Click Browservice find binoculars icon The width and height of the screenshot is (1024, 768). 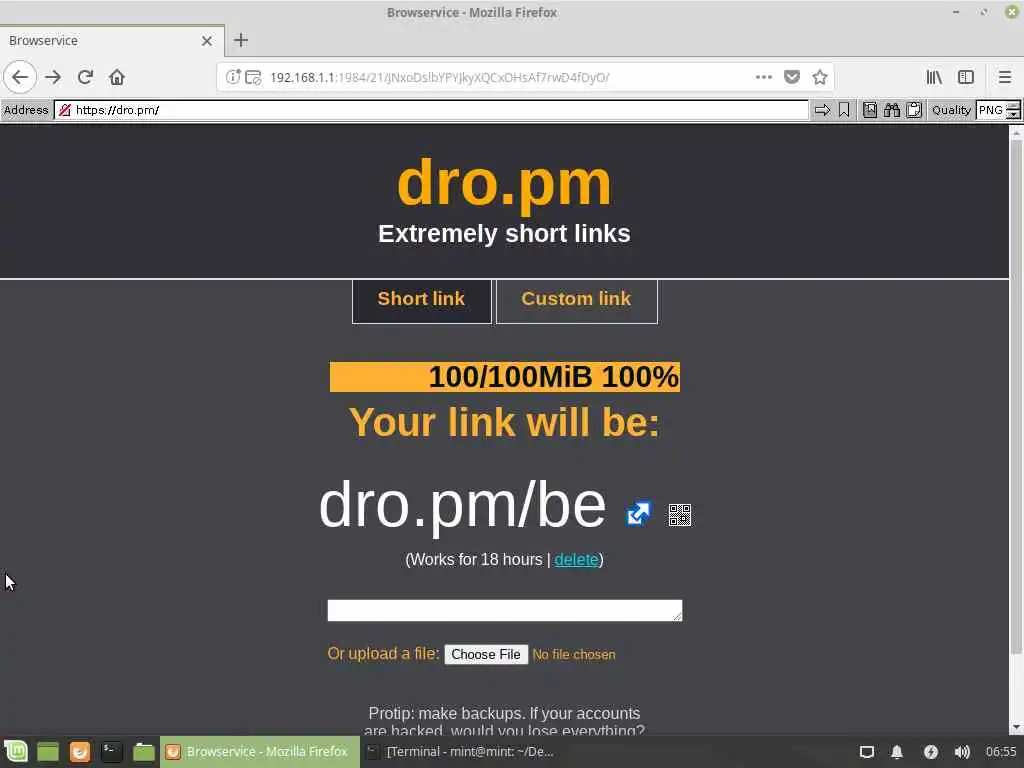(x=892, y=110)
